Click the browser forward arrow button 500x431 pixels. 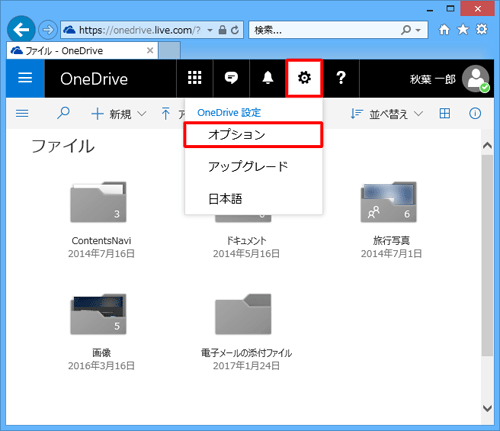(x=48, y=30)
